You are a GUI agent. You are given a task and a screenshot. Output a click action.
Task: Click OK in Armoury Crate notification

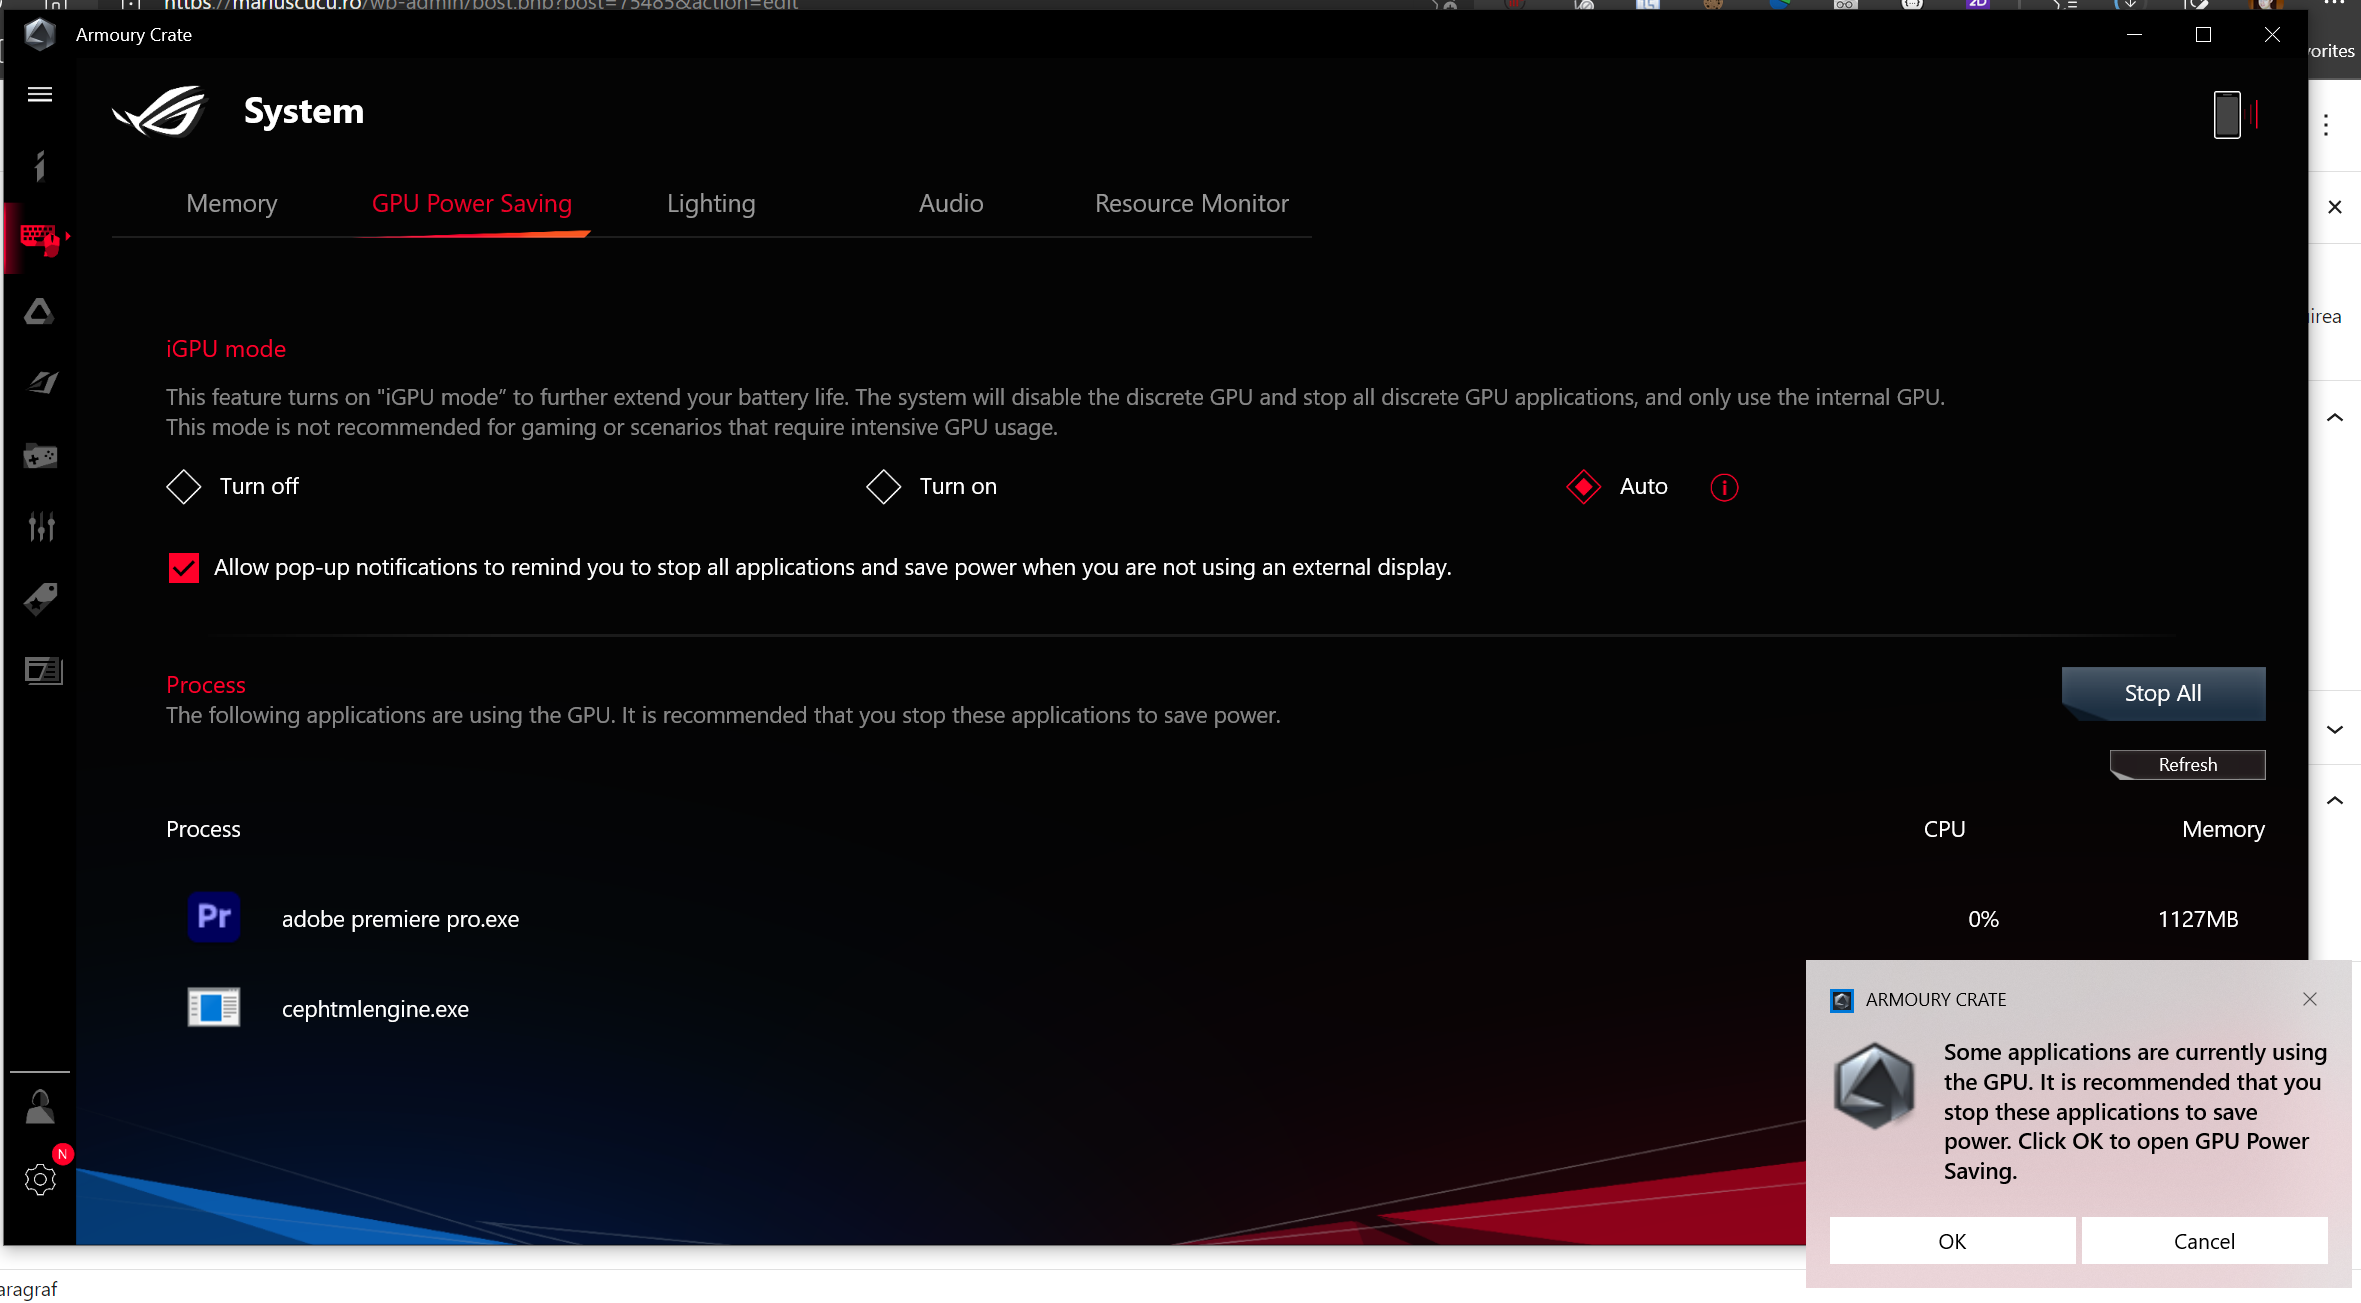click(1951, 1241)
